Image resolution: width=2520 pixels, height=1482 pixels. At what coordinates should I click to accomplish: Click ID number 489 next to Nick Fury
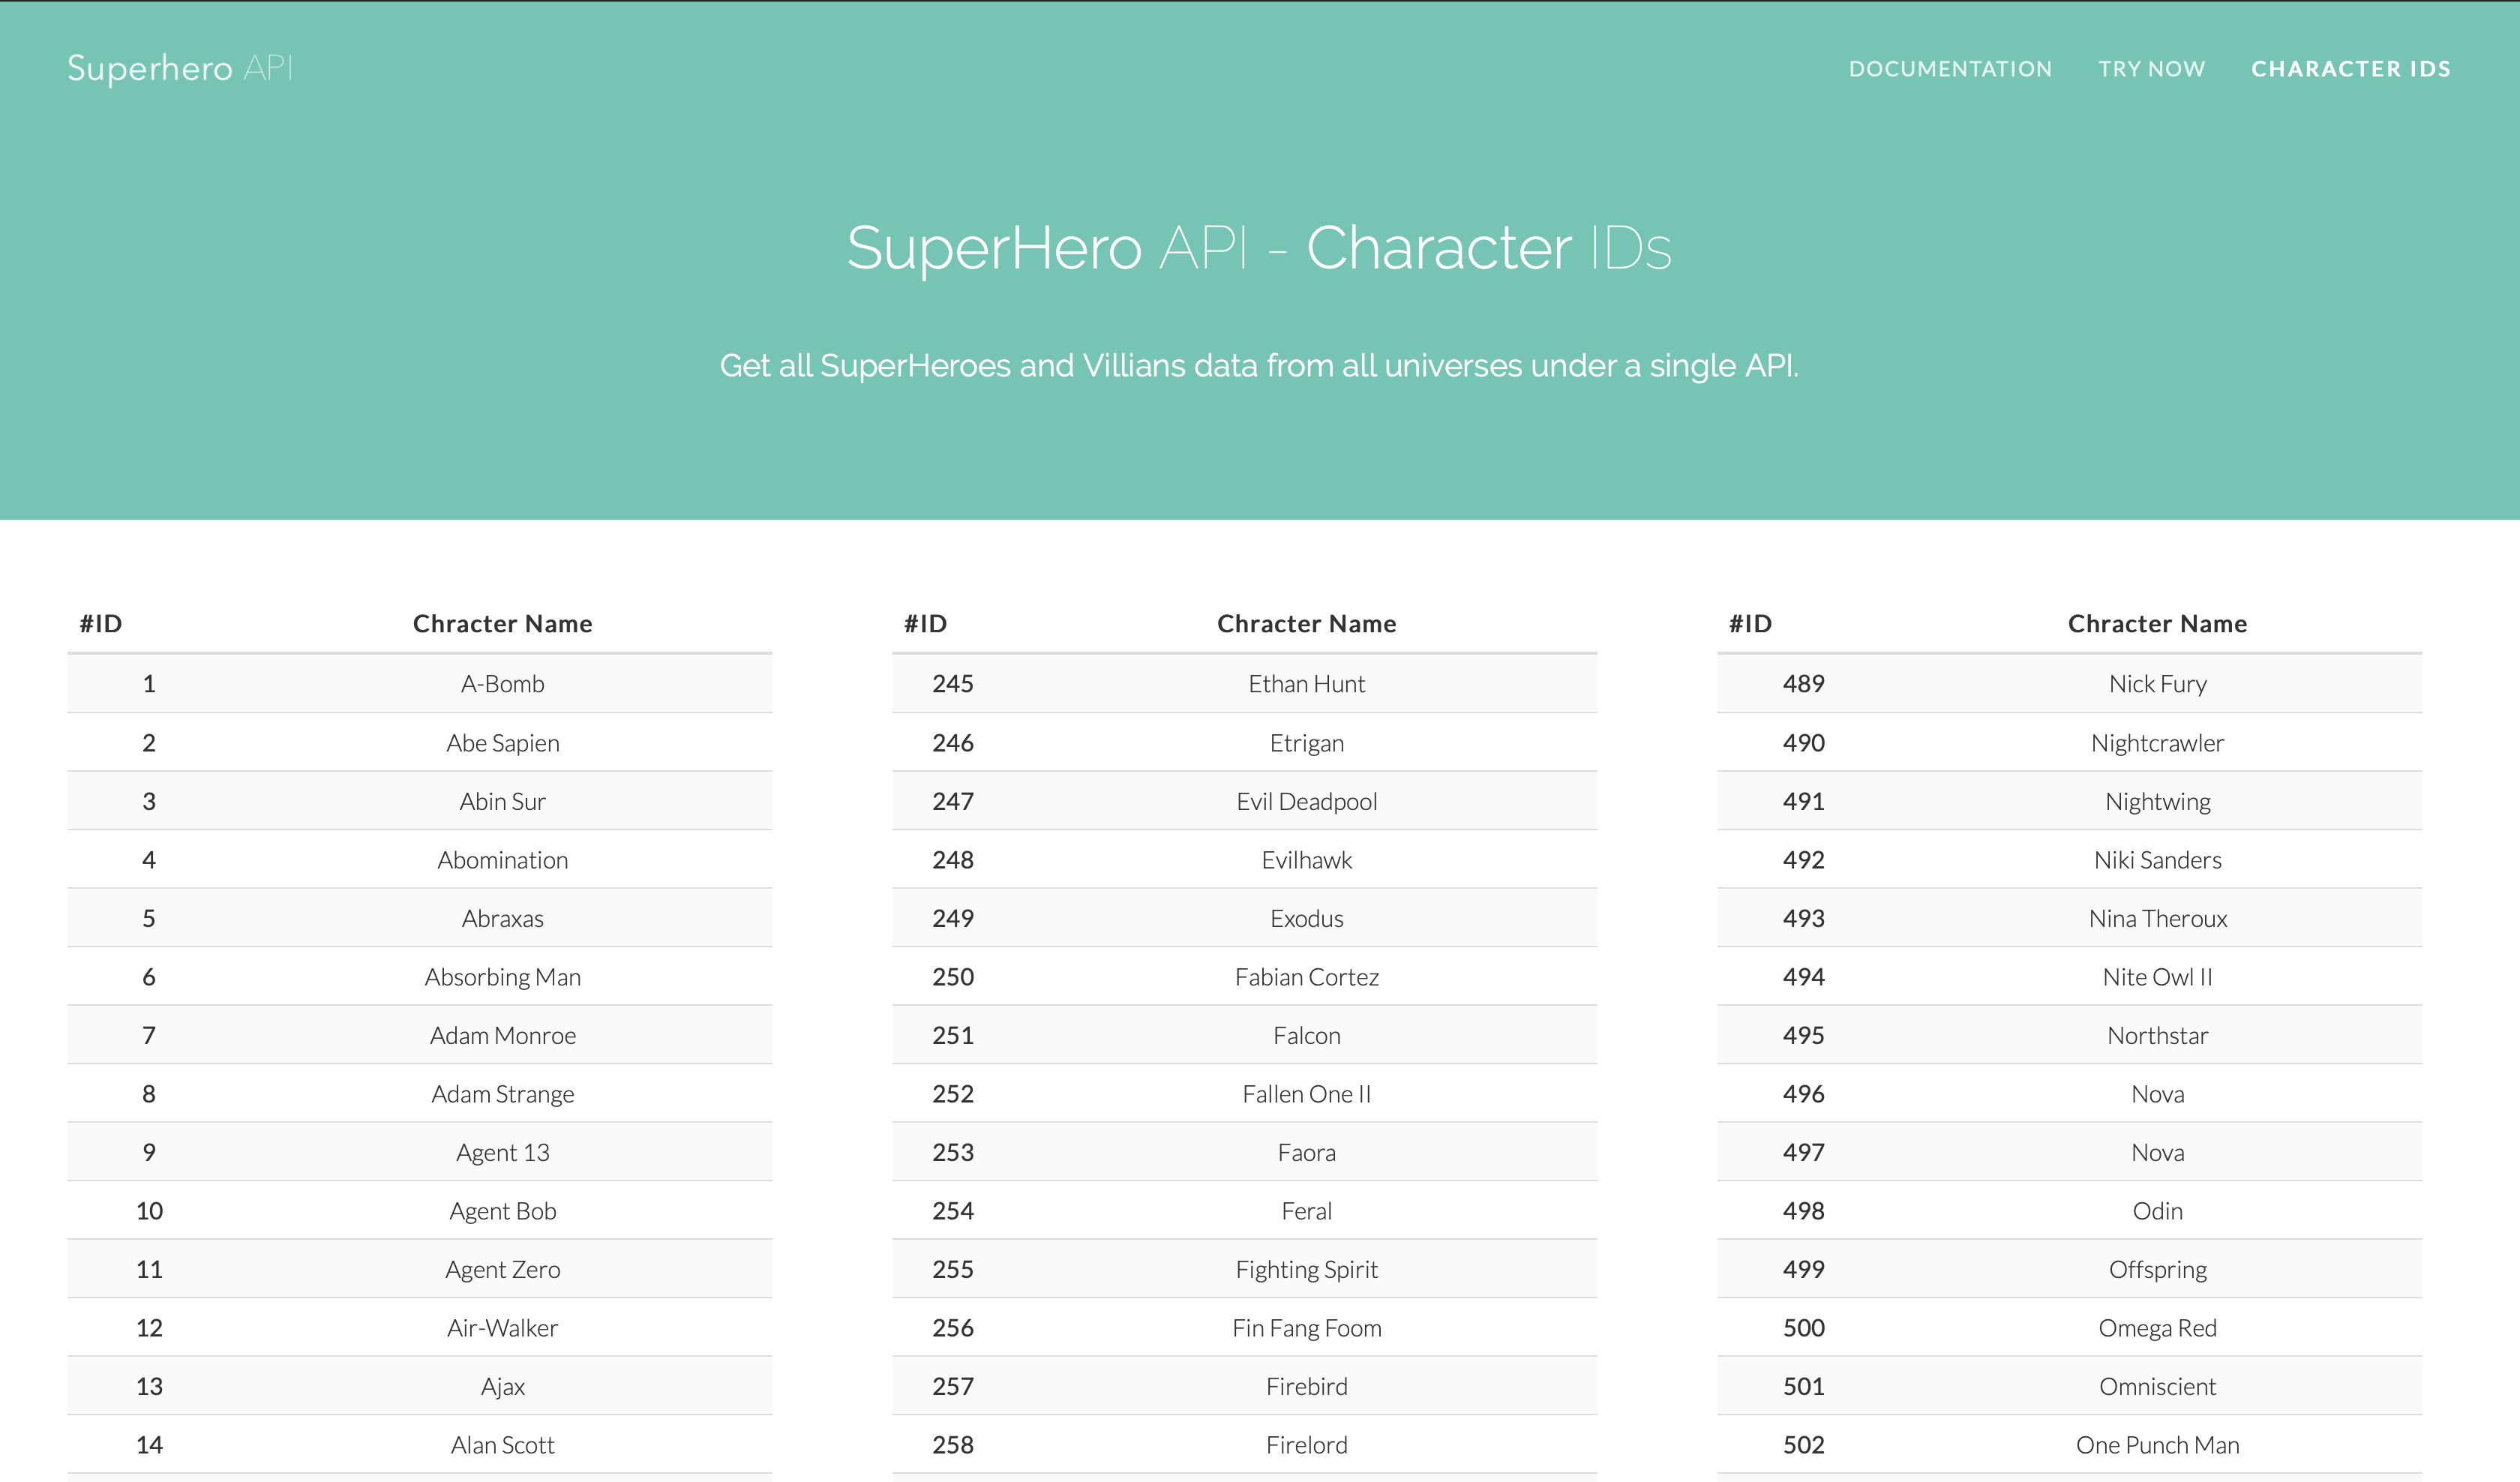point(1802,684)
